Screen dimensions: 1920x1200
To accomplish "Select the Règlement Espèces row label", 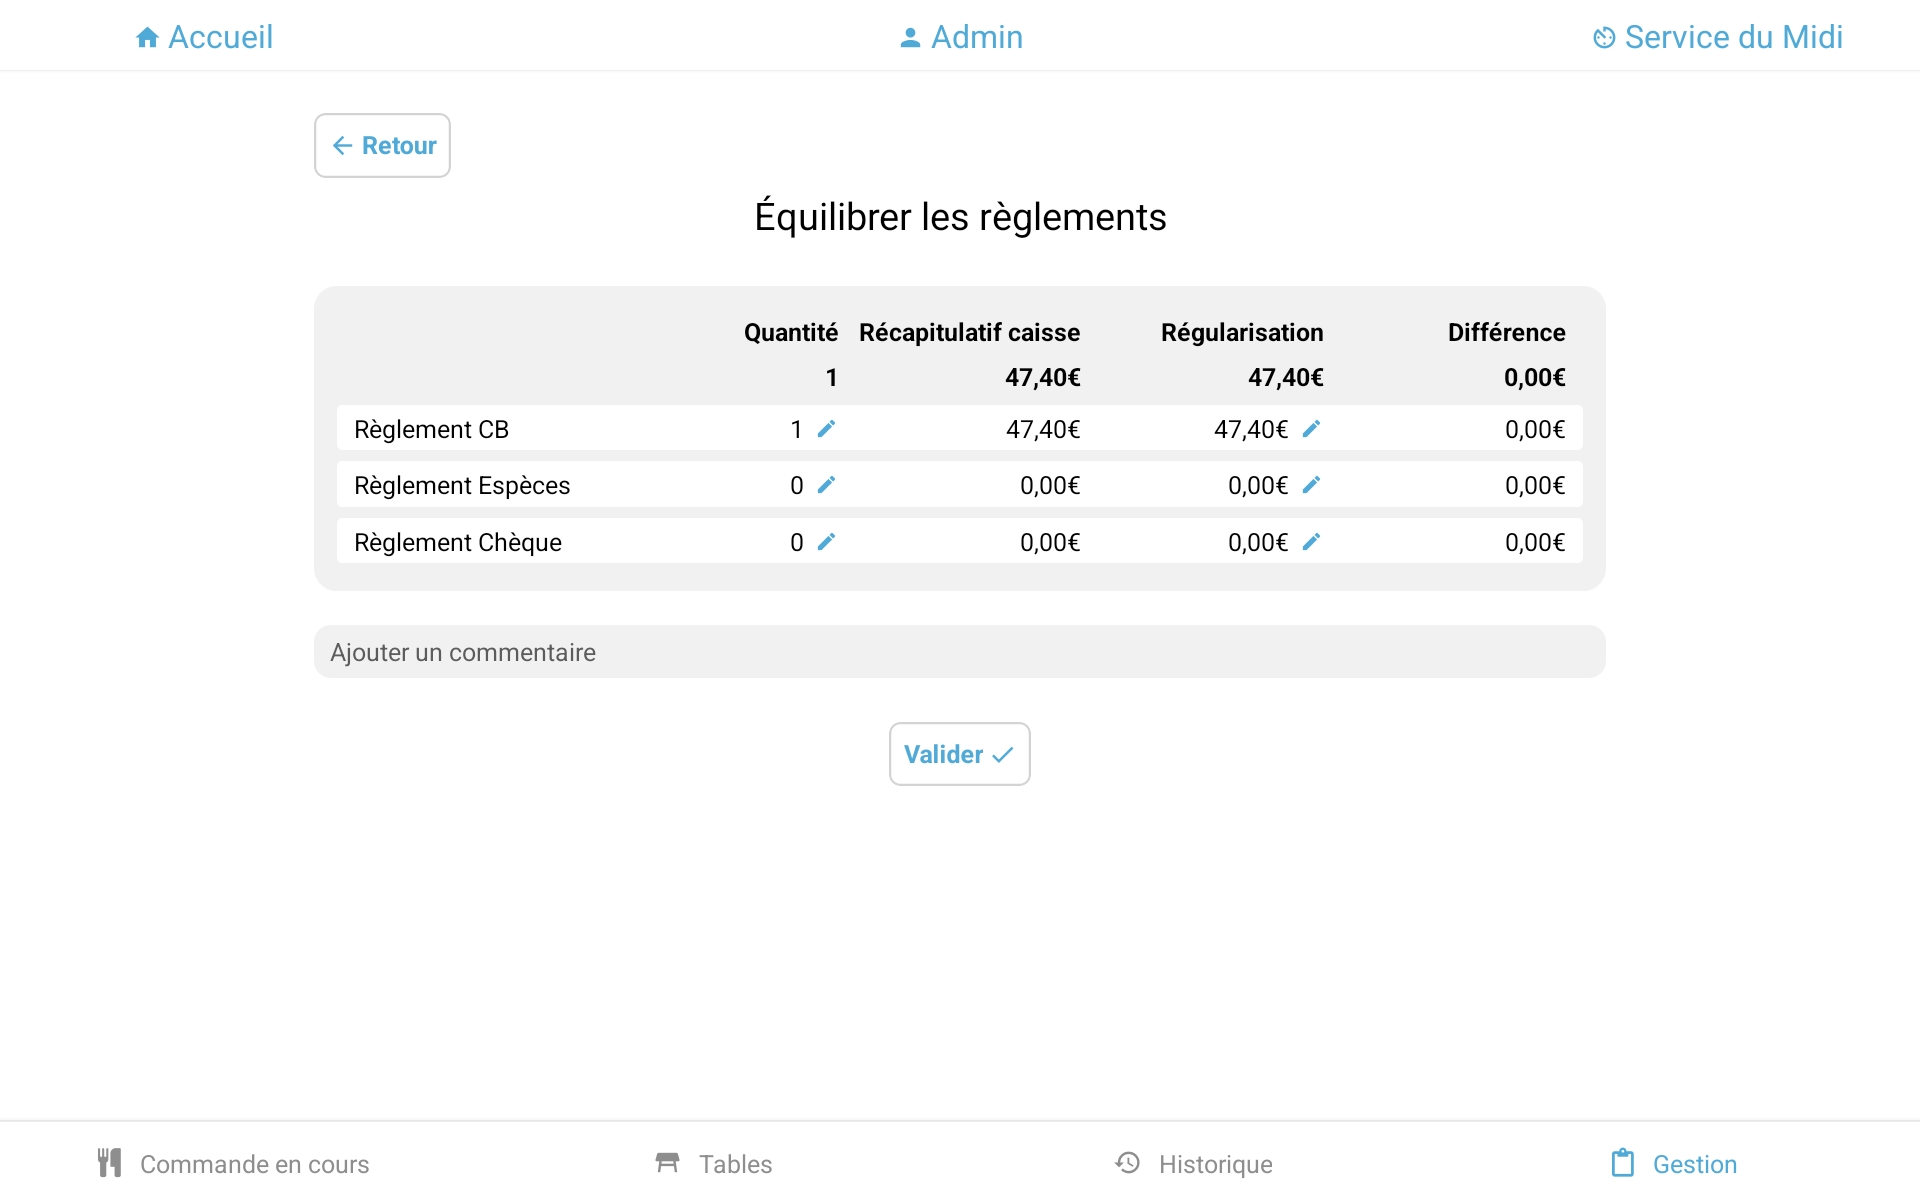I will [462, 485].
